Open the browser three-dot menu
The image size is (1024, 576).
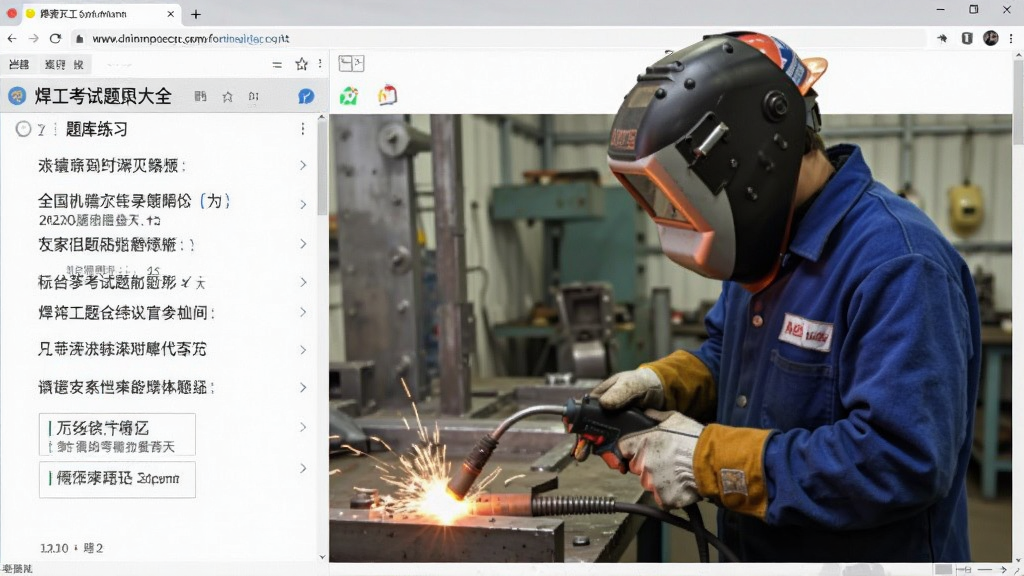click(x=1011, y=39)
